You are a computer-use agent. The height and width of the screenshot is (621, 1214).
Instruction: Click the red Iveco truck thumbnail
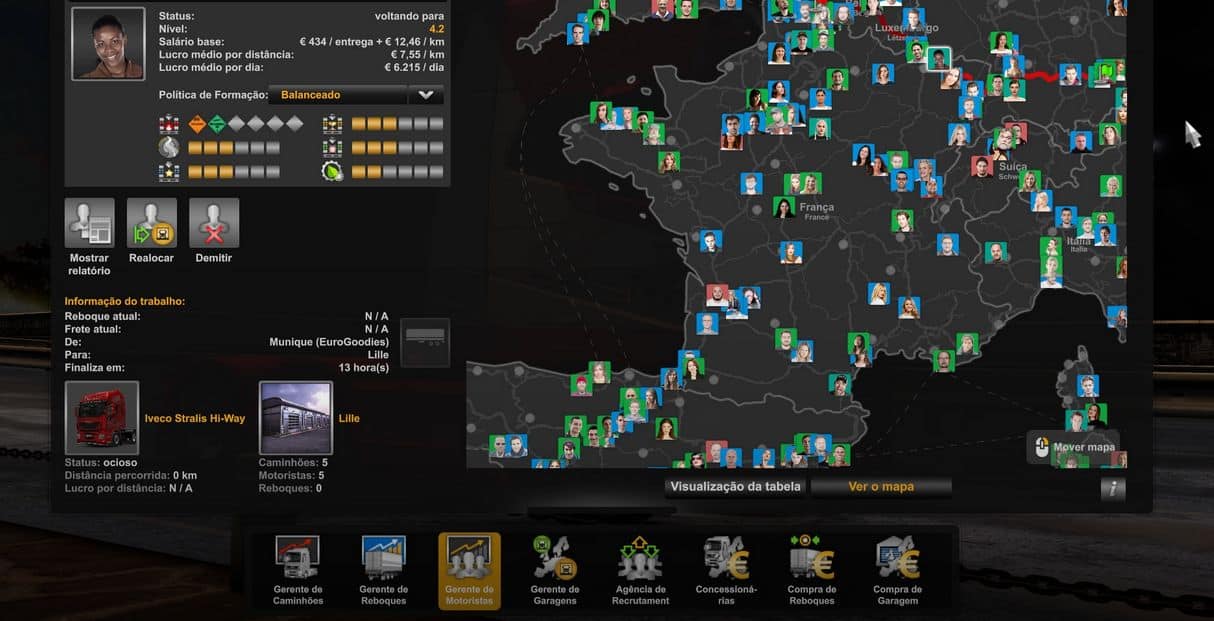102,417
